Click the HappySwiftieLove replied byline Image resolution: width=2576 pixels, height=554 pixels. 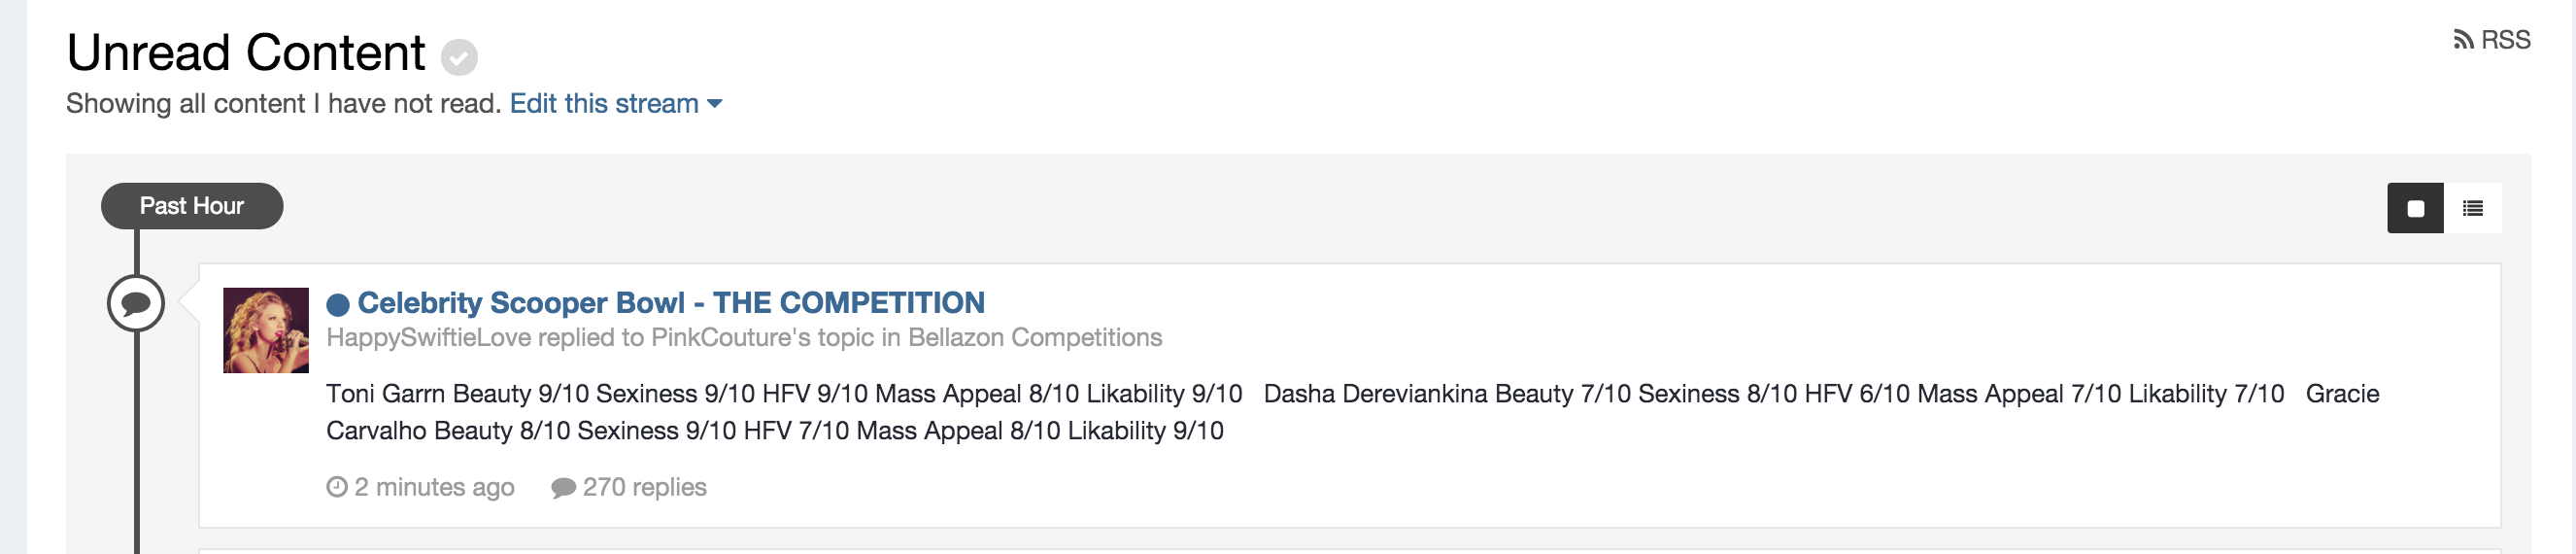[744, 338]
